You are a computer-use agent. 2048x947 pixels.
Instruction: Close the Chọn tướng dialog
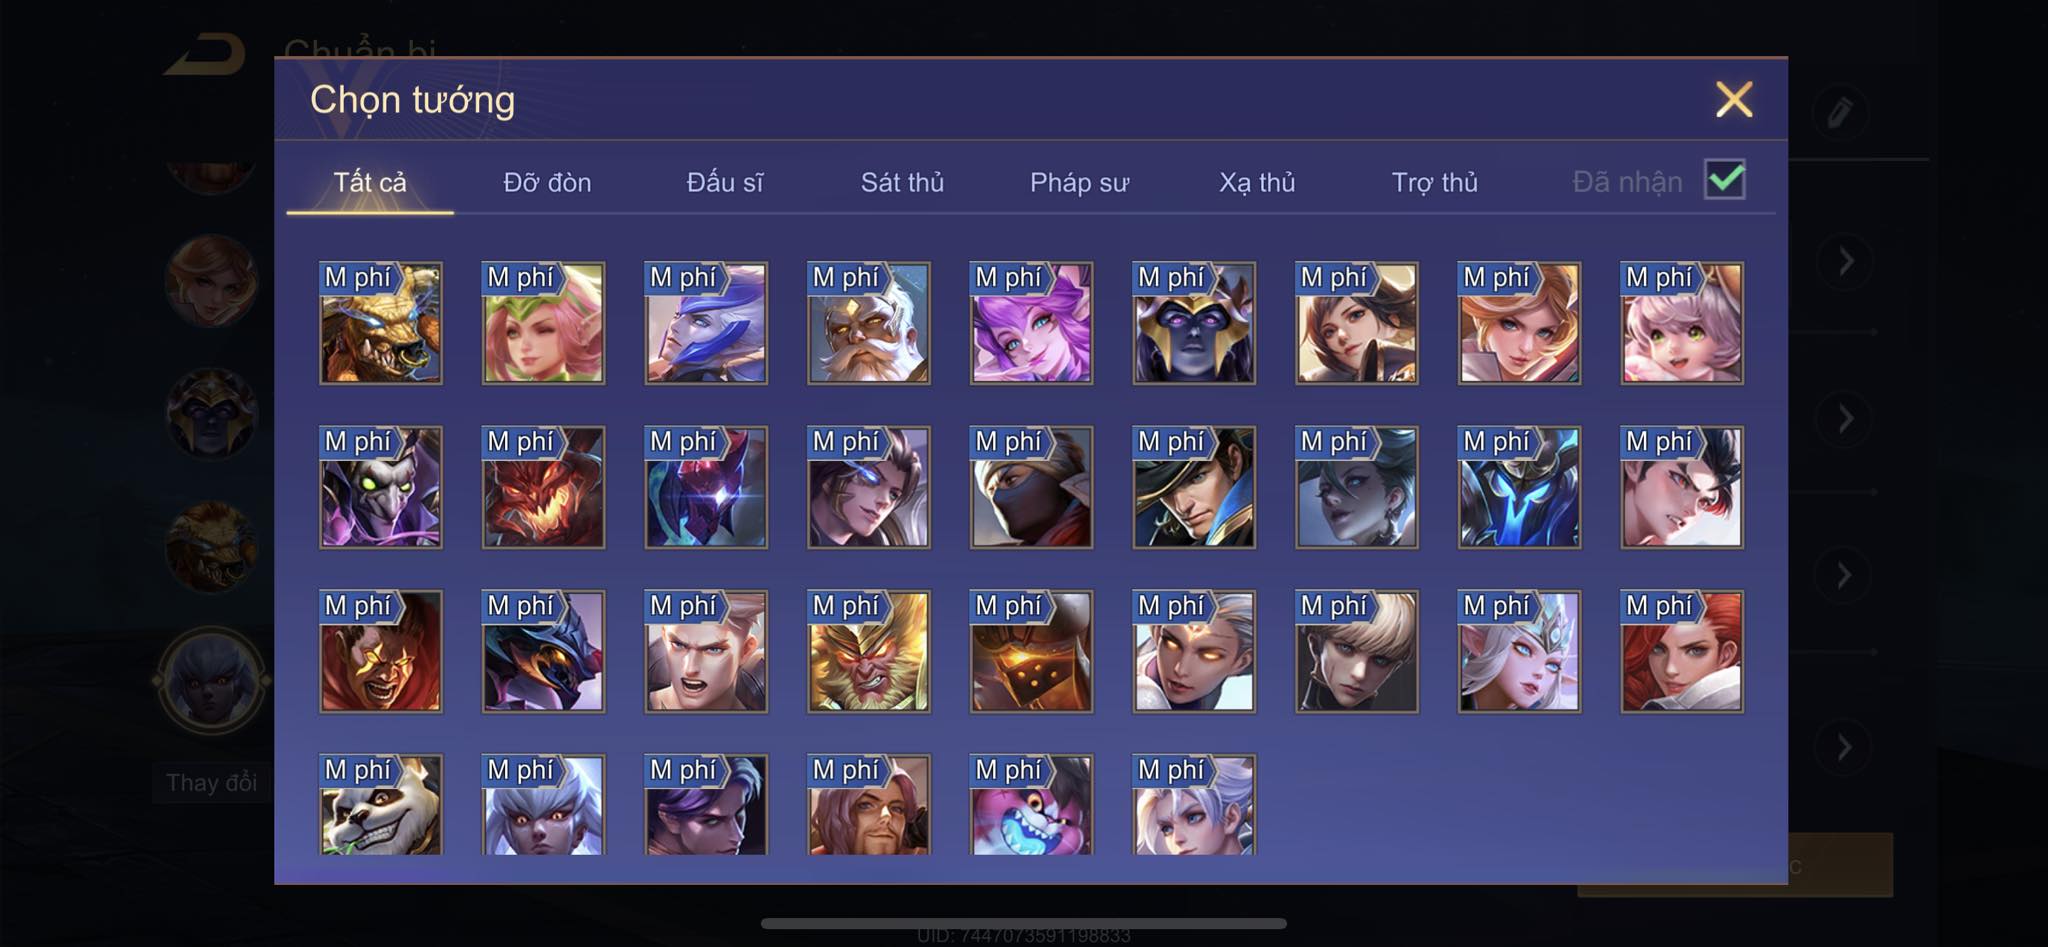[1734, 99]
